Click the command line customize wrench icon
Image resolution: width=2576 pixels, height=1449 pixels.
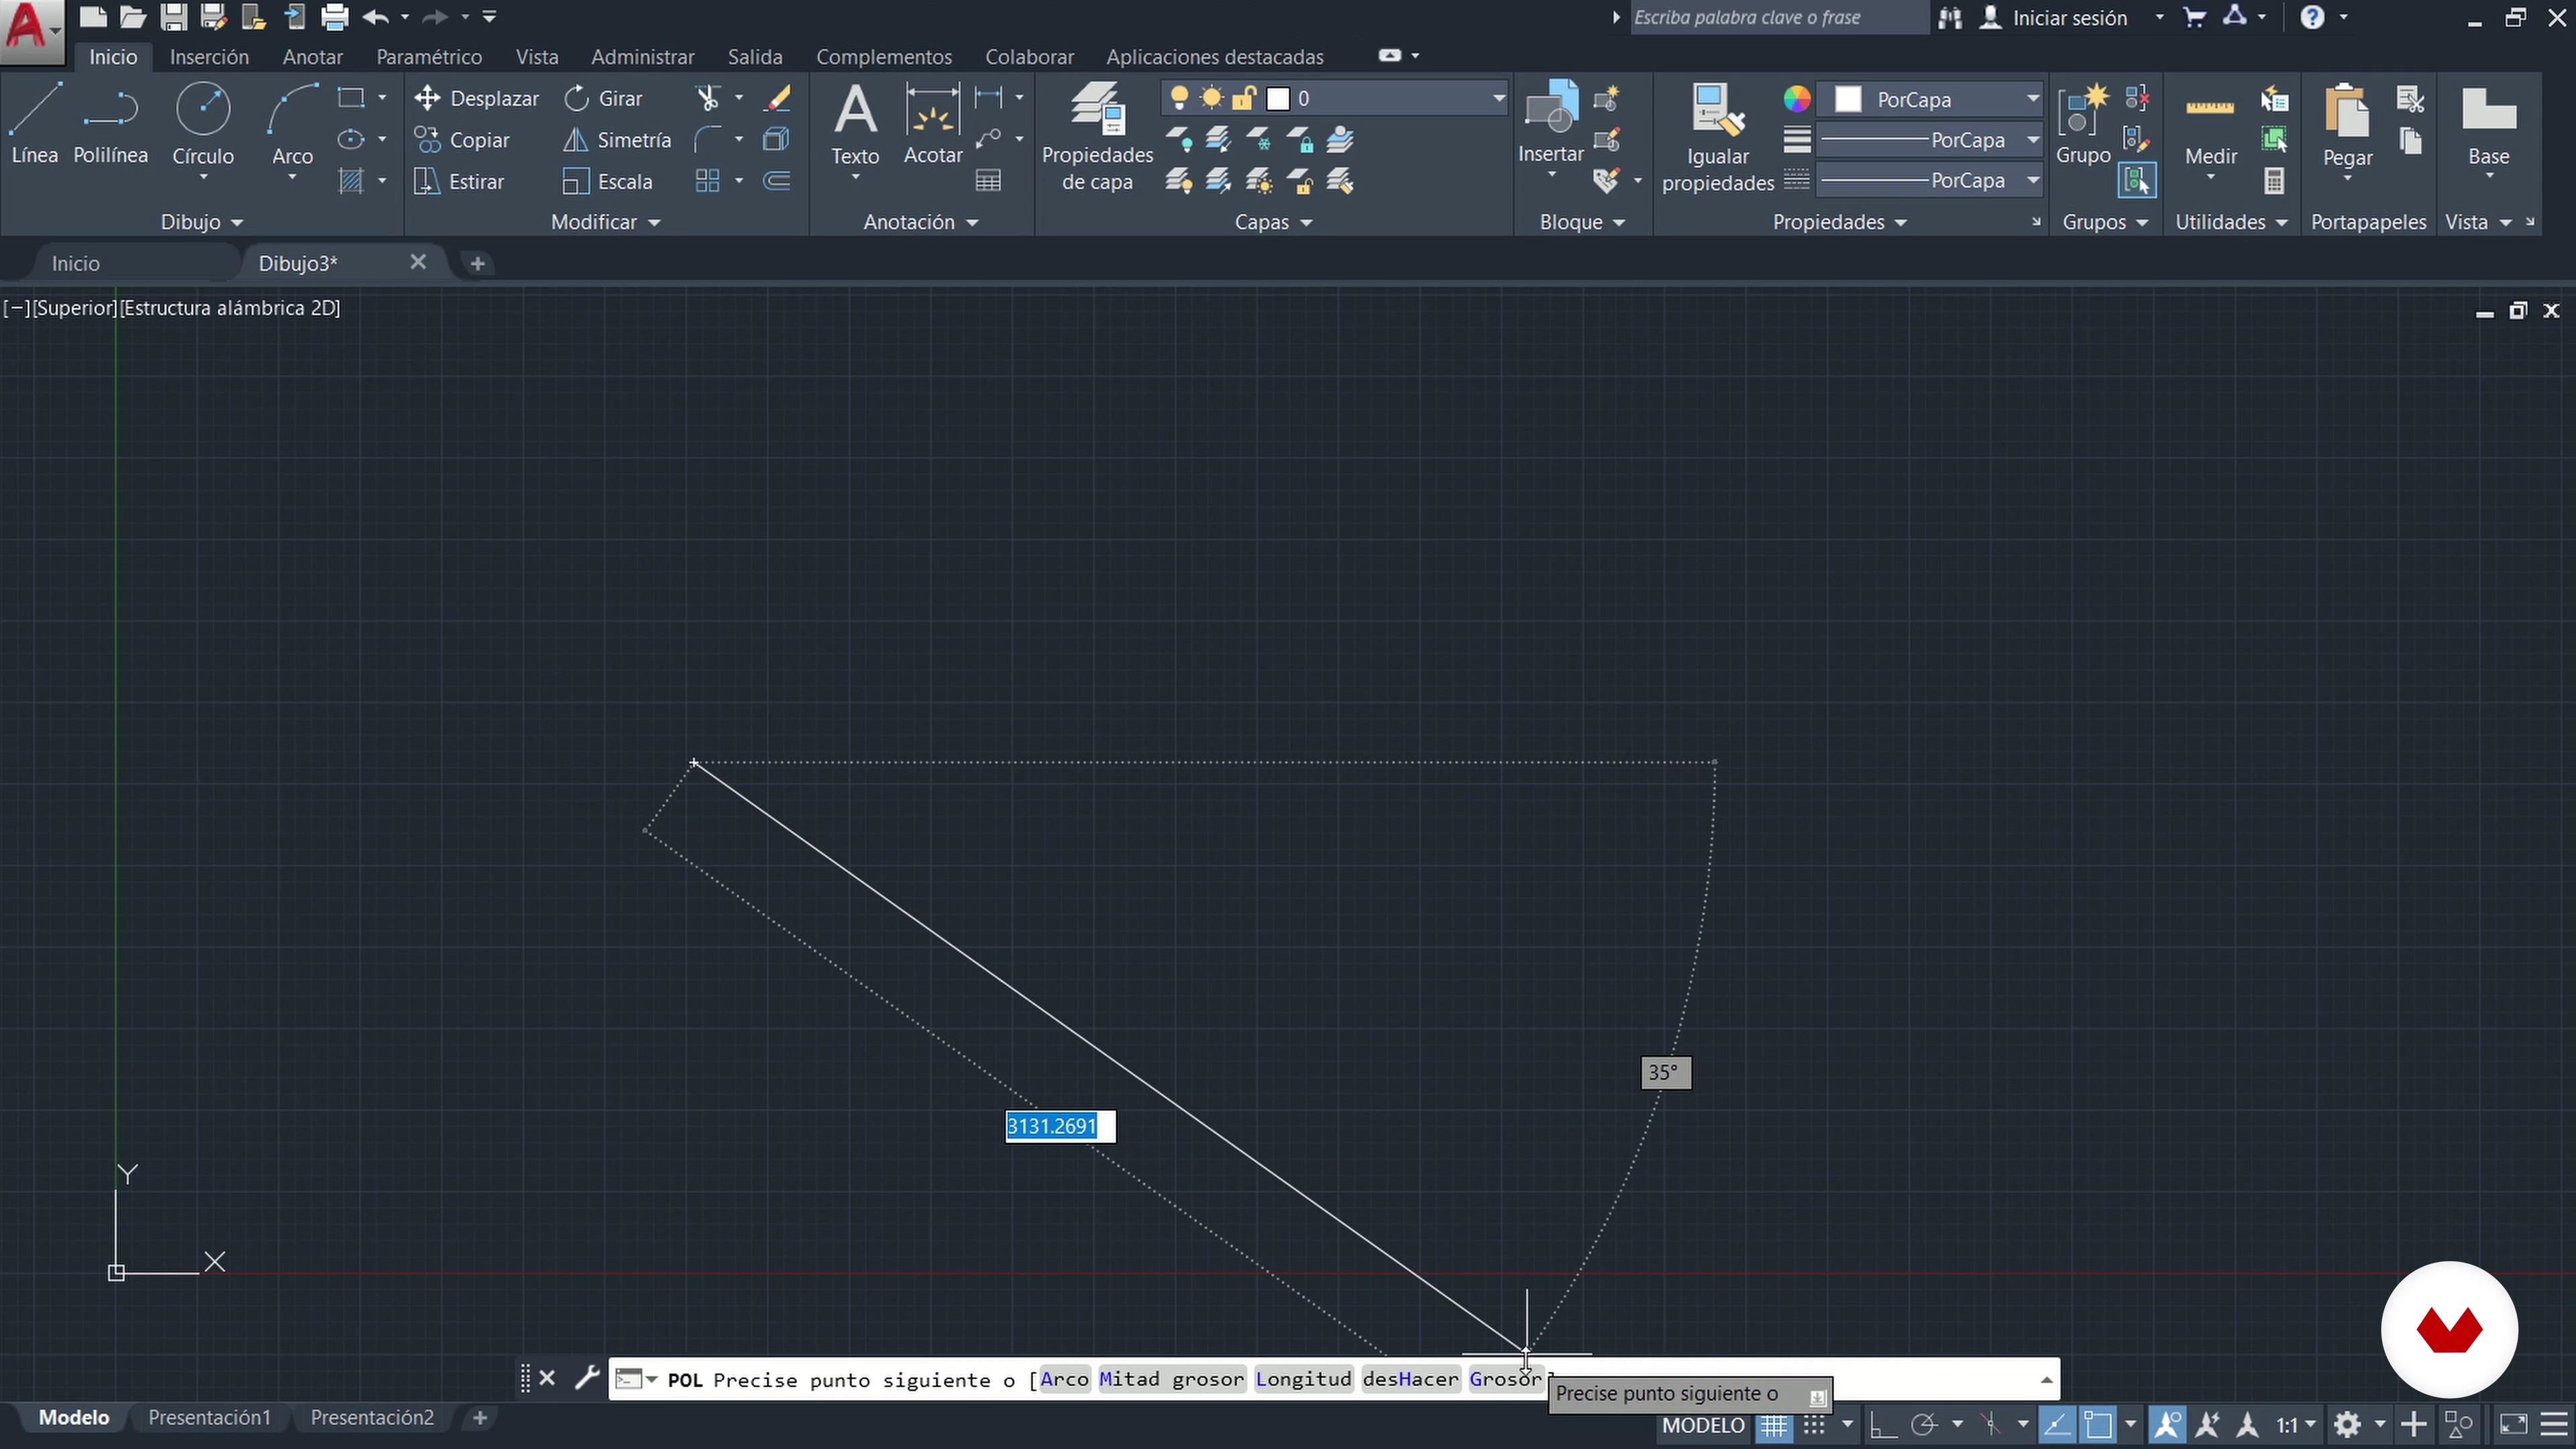click(x=587, y=1378)
